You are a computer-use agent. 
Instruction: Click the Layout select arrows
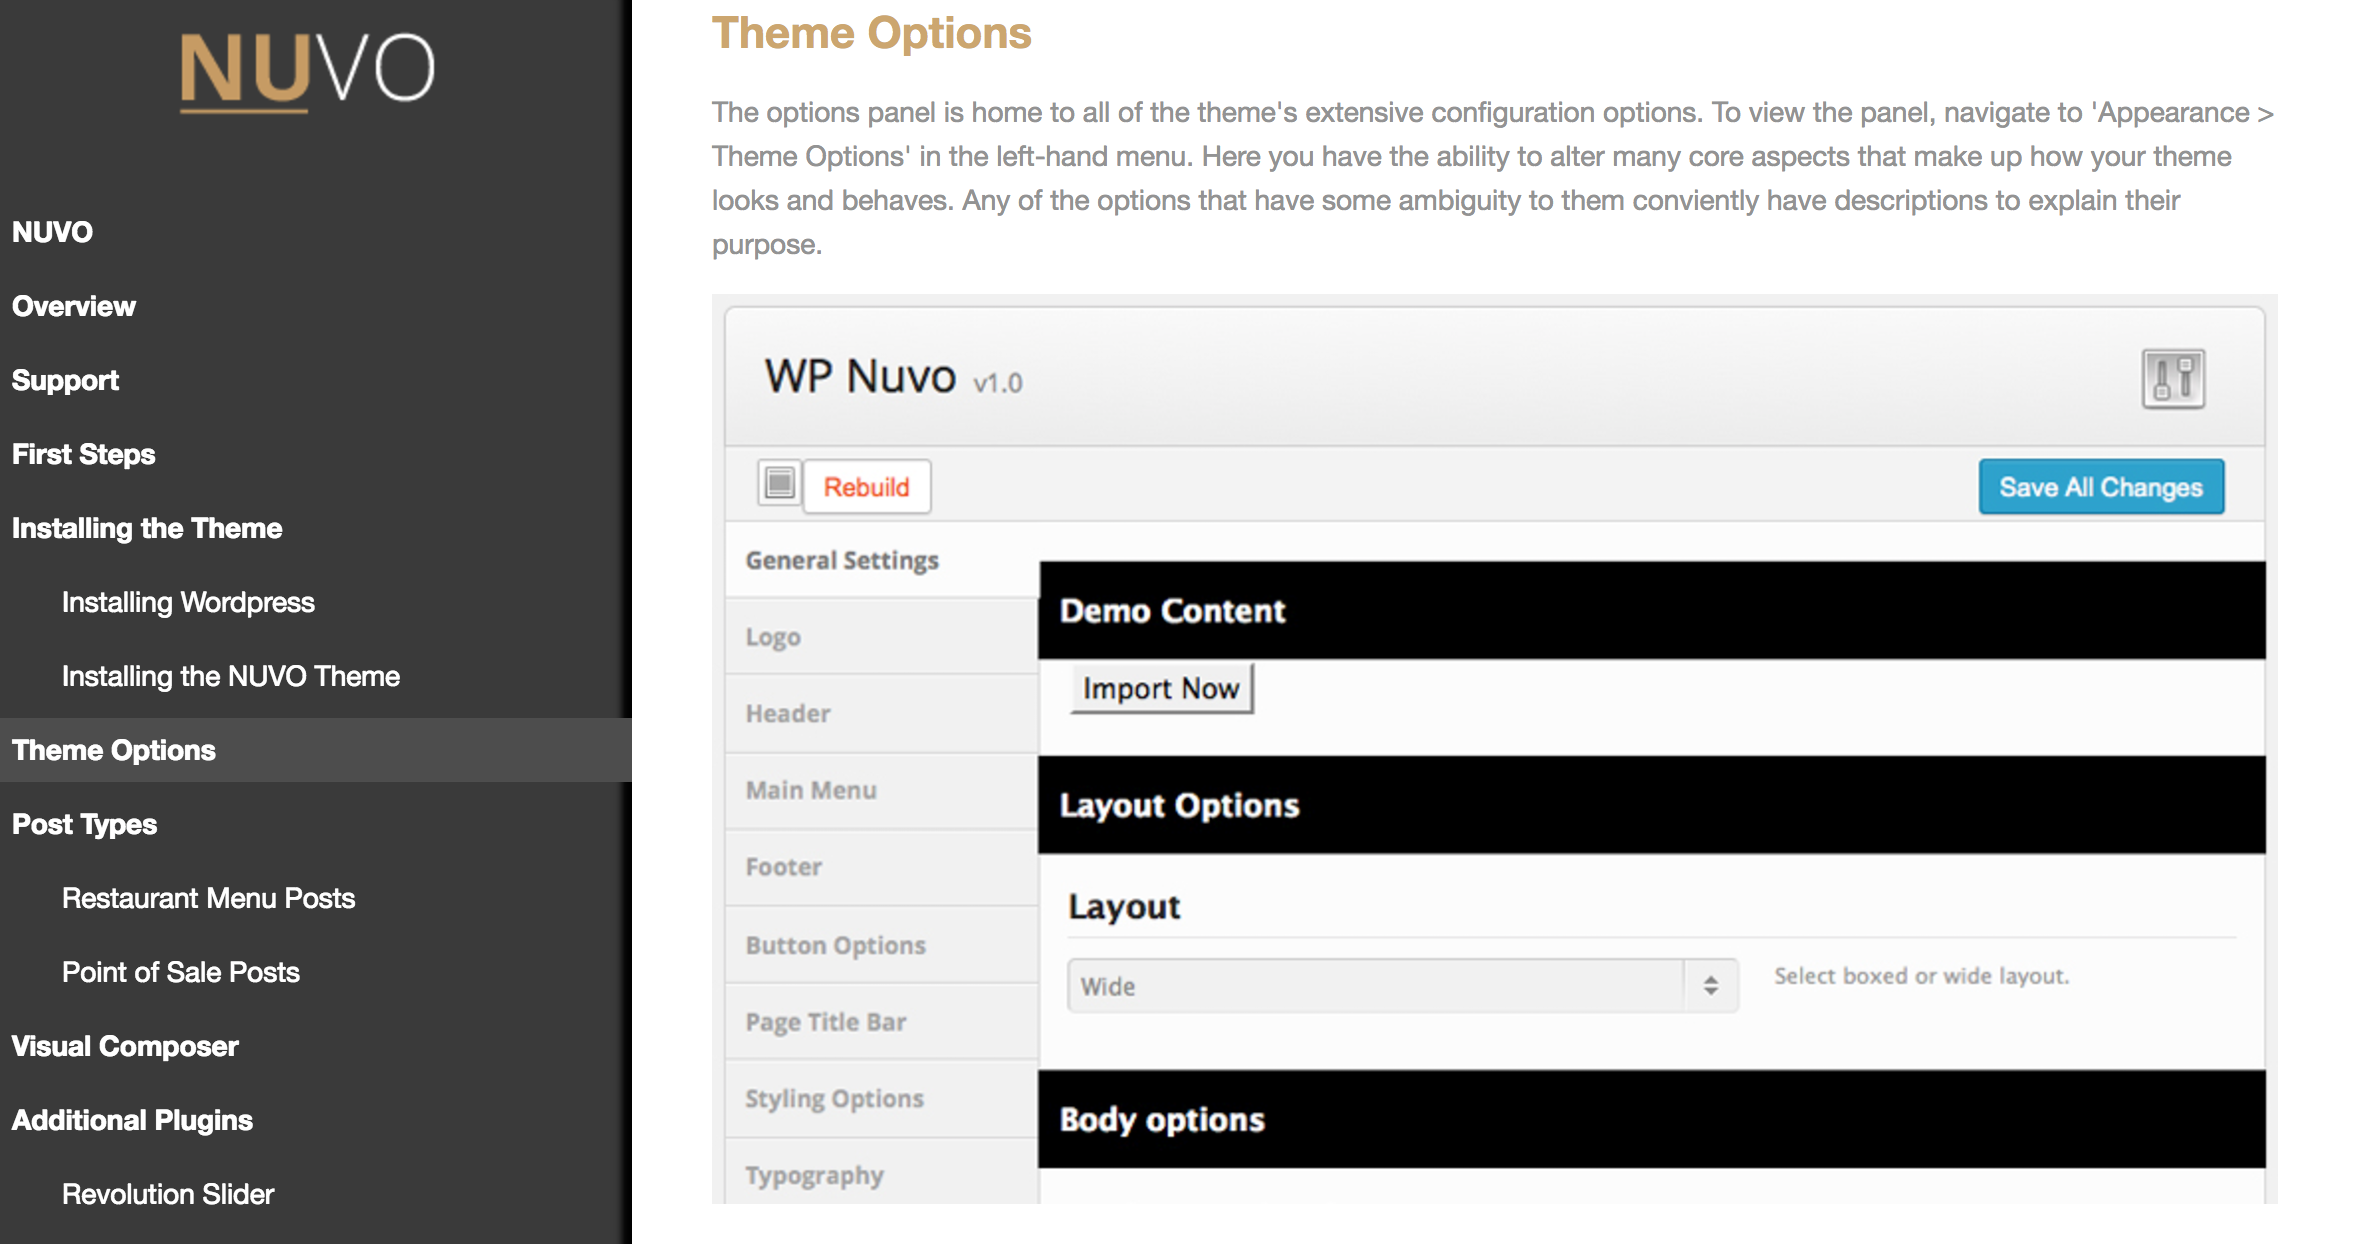[x=1710, y=986]
